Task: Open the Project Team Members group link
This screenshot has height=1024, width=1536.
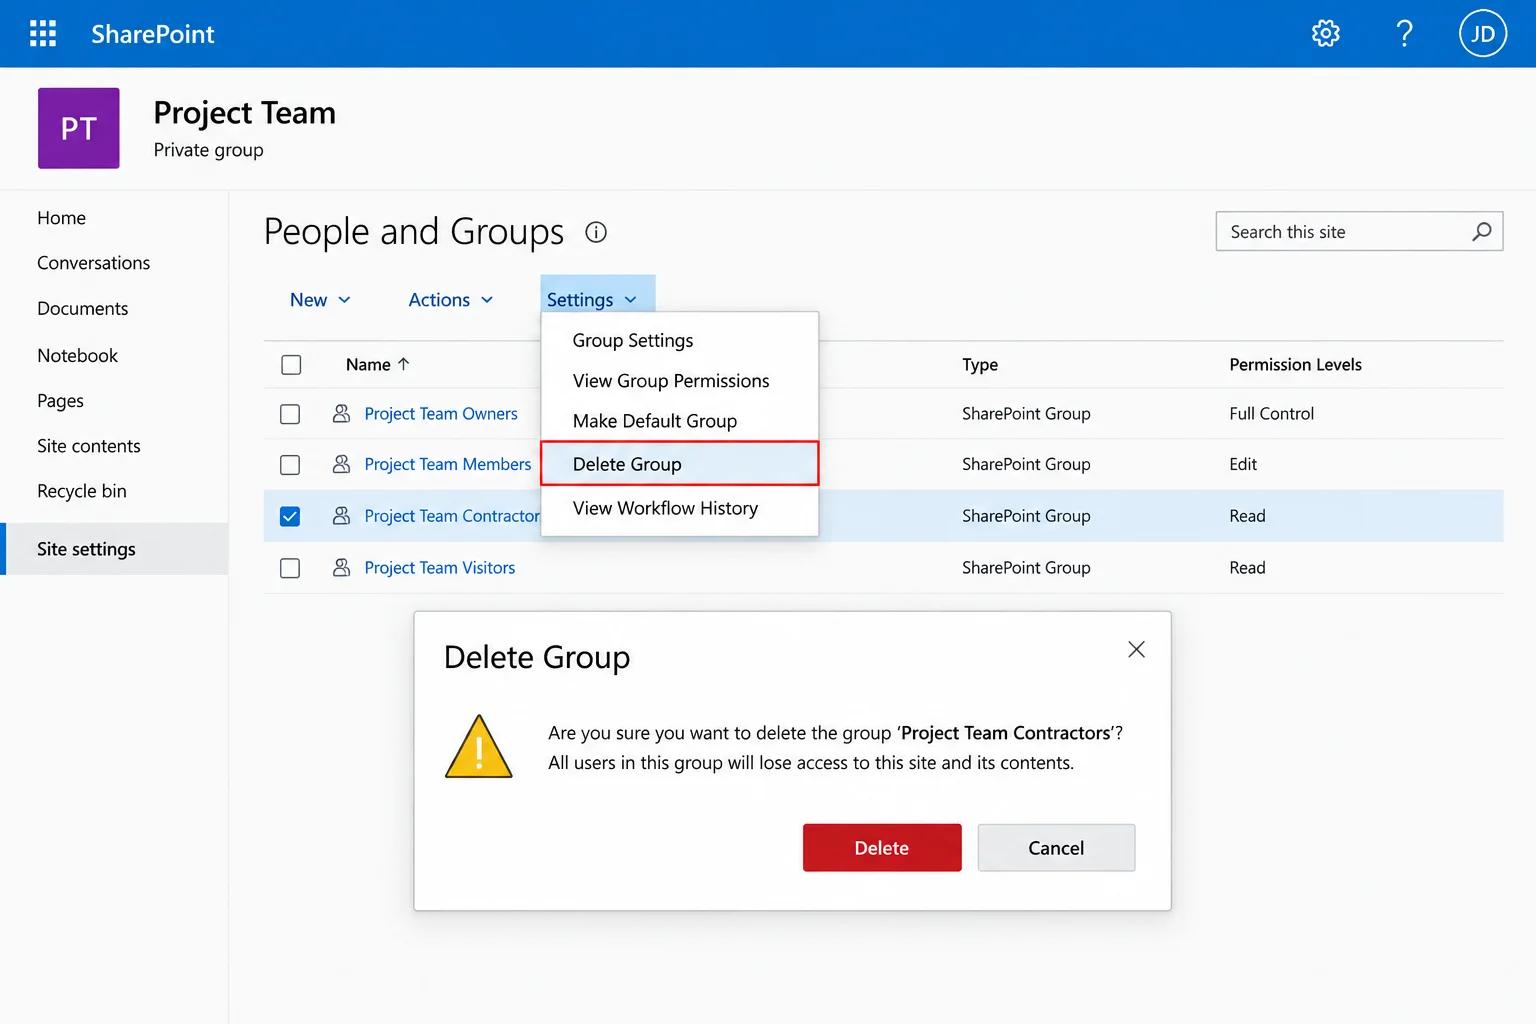Action: pos(448,464)
